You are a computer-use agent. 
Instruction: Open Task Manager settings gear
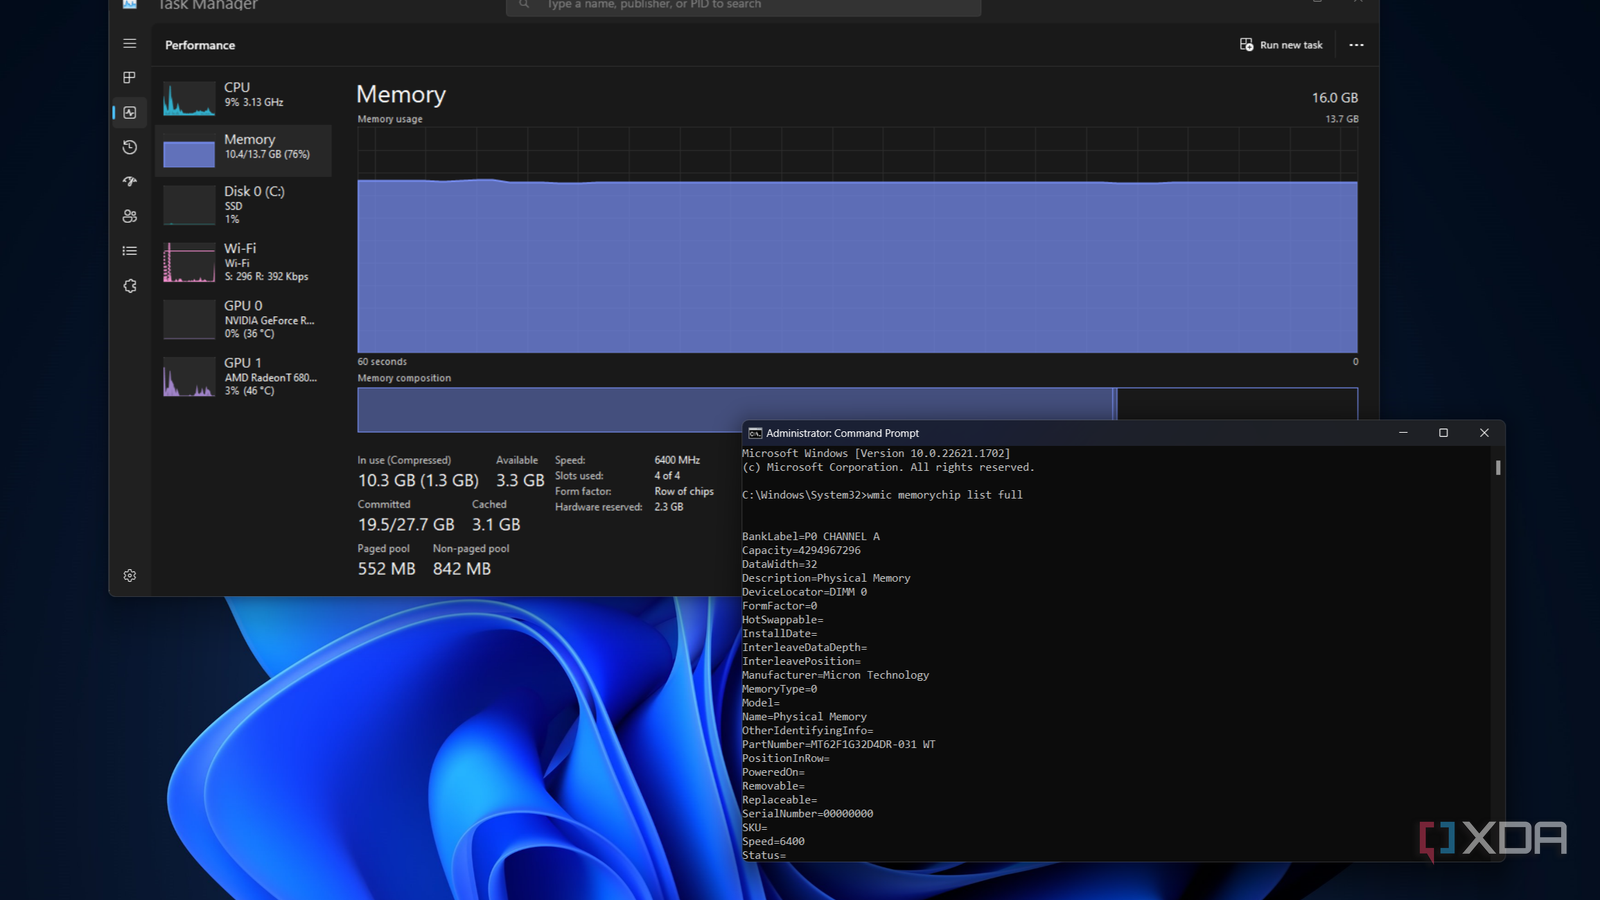130,576
